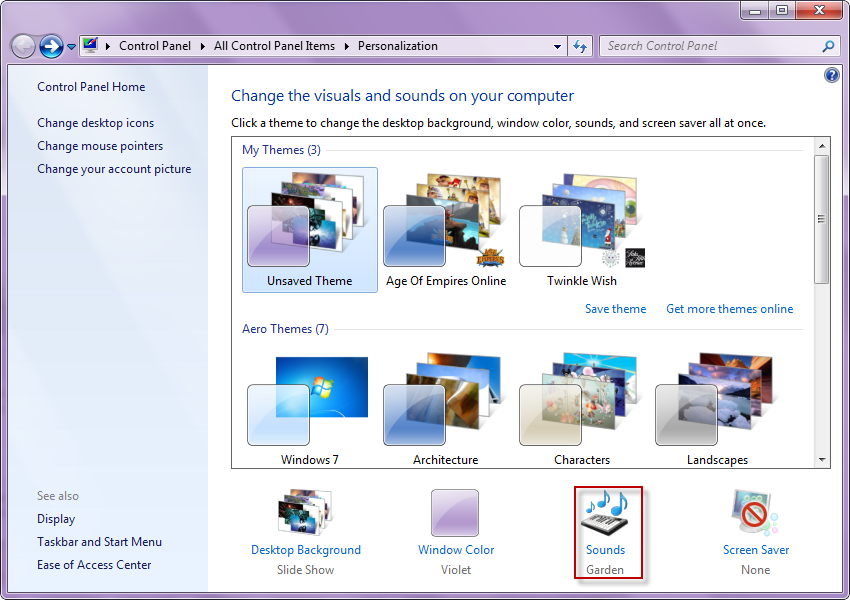Expand arrow after Control Panel breadcrumb

[x=202, y=46]
